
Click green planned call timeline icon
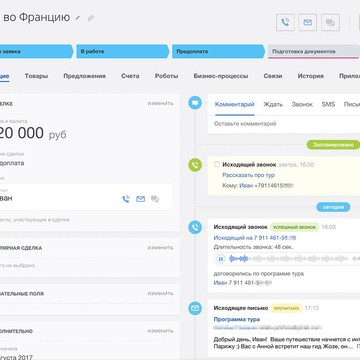pyautogui.click(x=195, y=165)
